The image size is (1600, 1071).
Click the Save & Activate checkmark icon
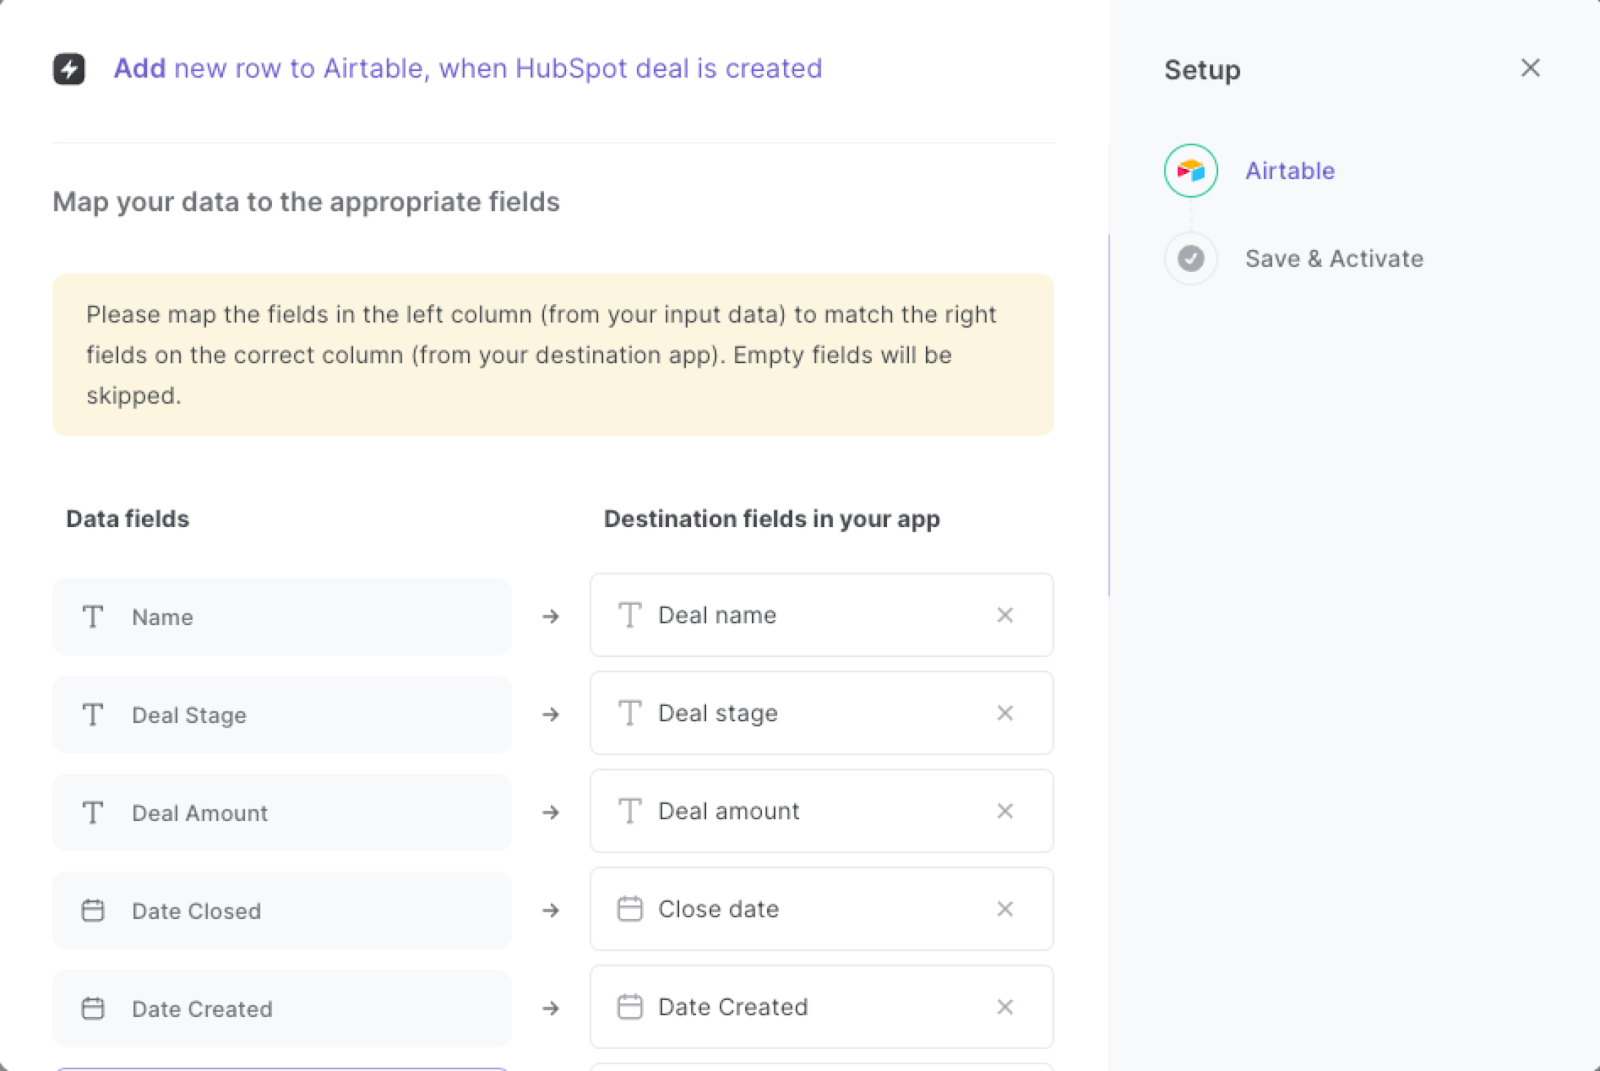pyautogui.click(x=1191, y=259)
